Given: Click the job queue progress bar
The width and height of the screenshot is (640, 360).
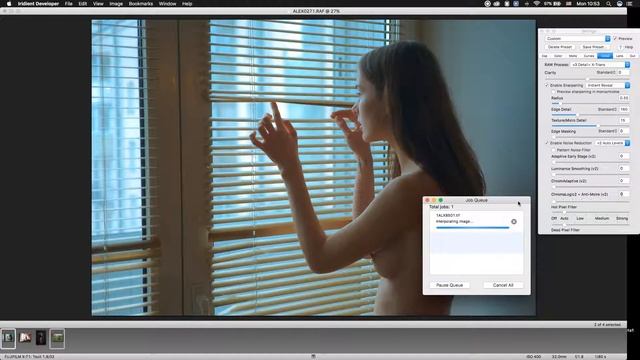Looking at the screenshot, I should (x=473, y=228).
